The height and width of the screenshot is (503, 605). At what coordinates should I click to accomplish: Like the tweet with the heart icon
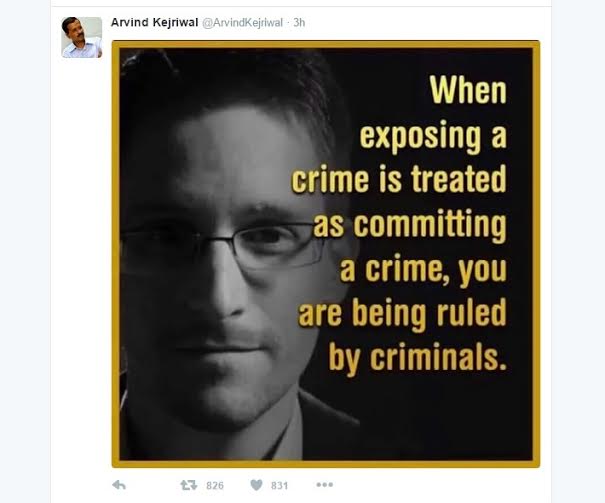256,485
